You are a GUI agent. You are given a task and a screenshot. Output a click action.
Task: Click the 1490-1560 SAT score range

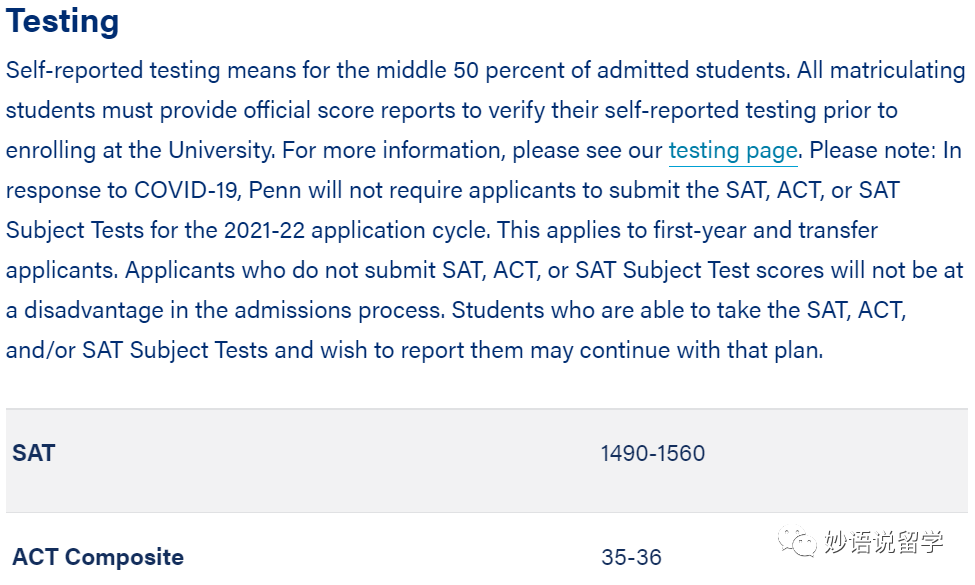coord(652,453)
